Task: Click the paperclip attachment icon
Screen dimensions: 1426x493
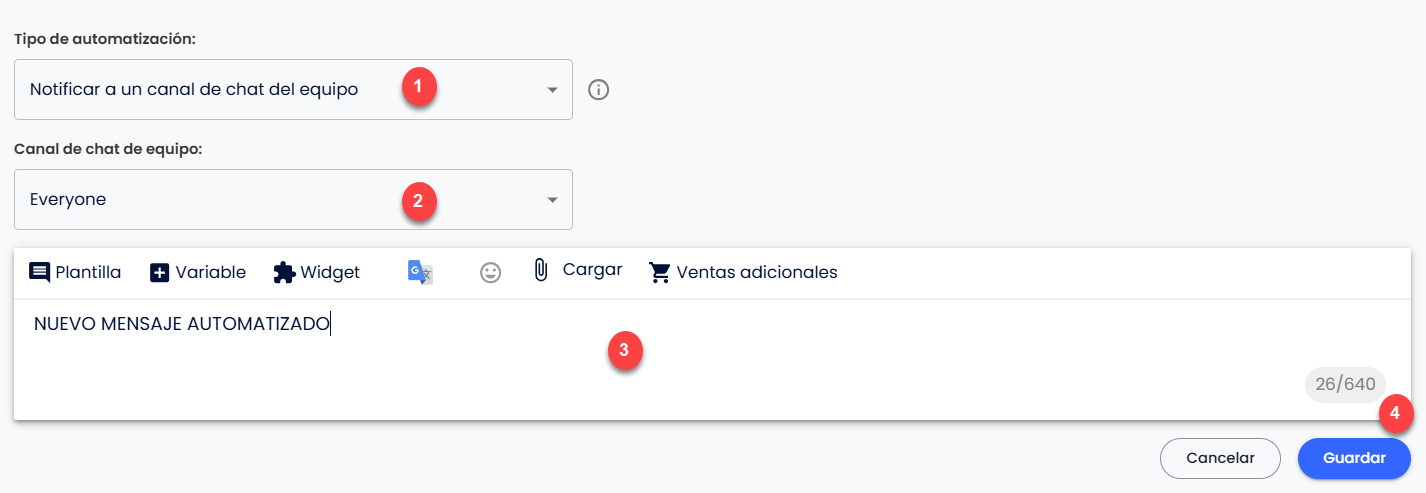Action: [x=541, y=270]
